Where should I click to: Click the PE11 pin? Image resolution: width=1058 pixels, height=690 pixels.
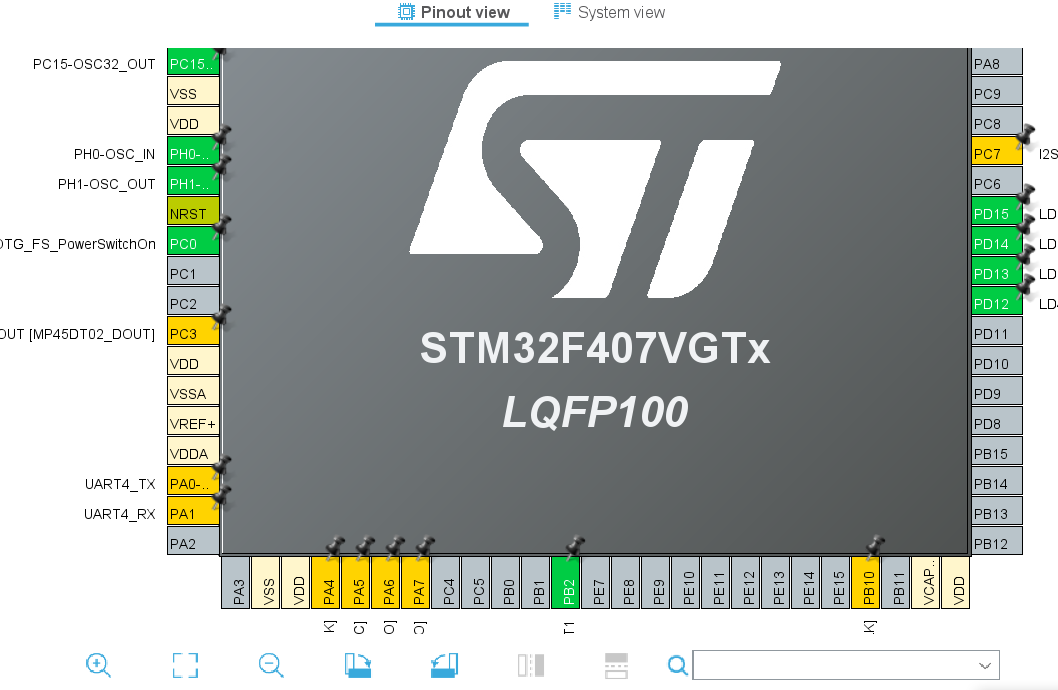716,583
